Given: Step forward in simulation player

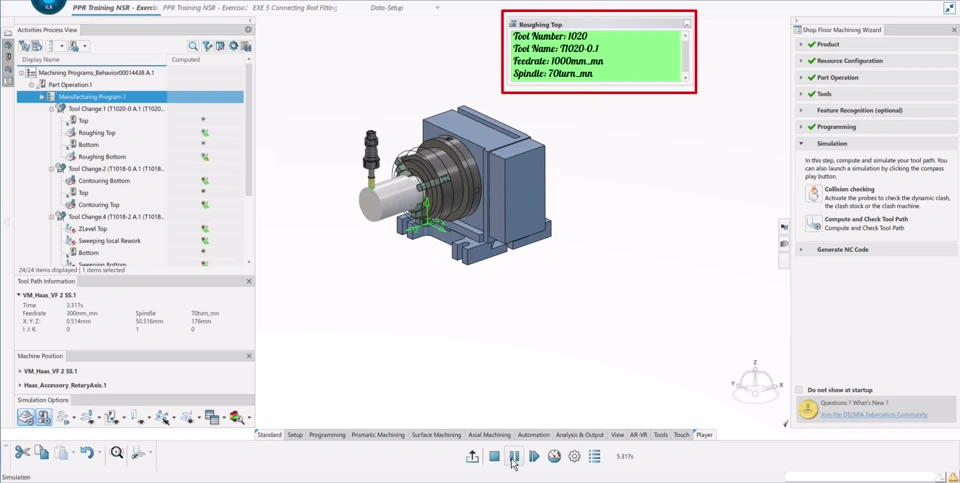Looking at the screenshot, I should pyautogui.click(x=534, y=456).
